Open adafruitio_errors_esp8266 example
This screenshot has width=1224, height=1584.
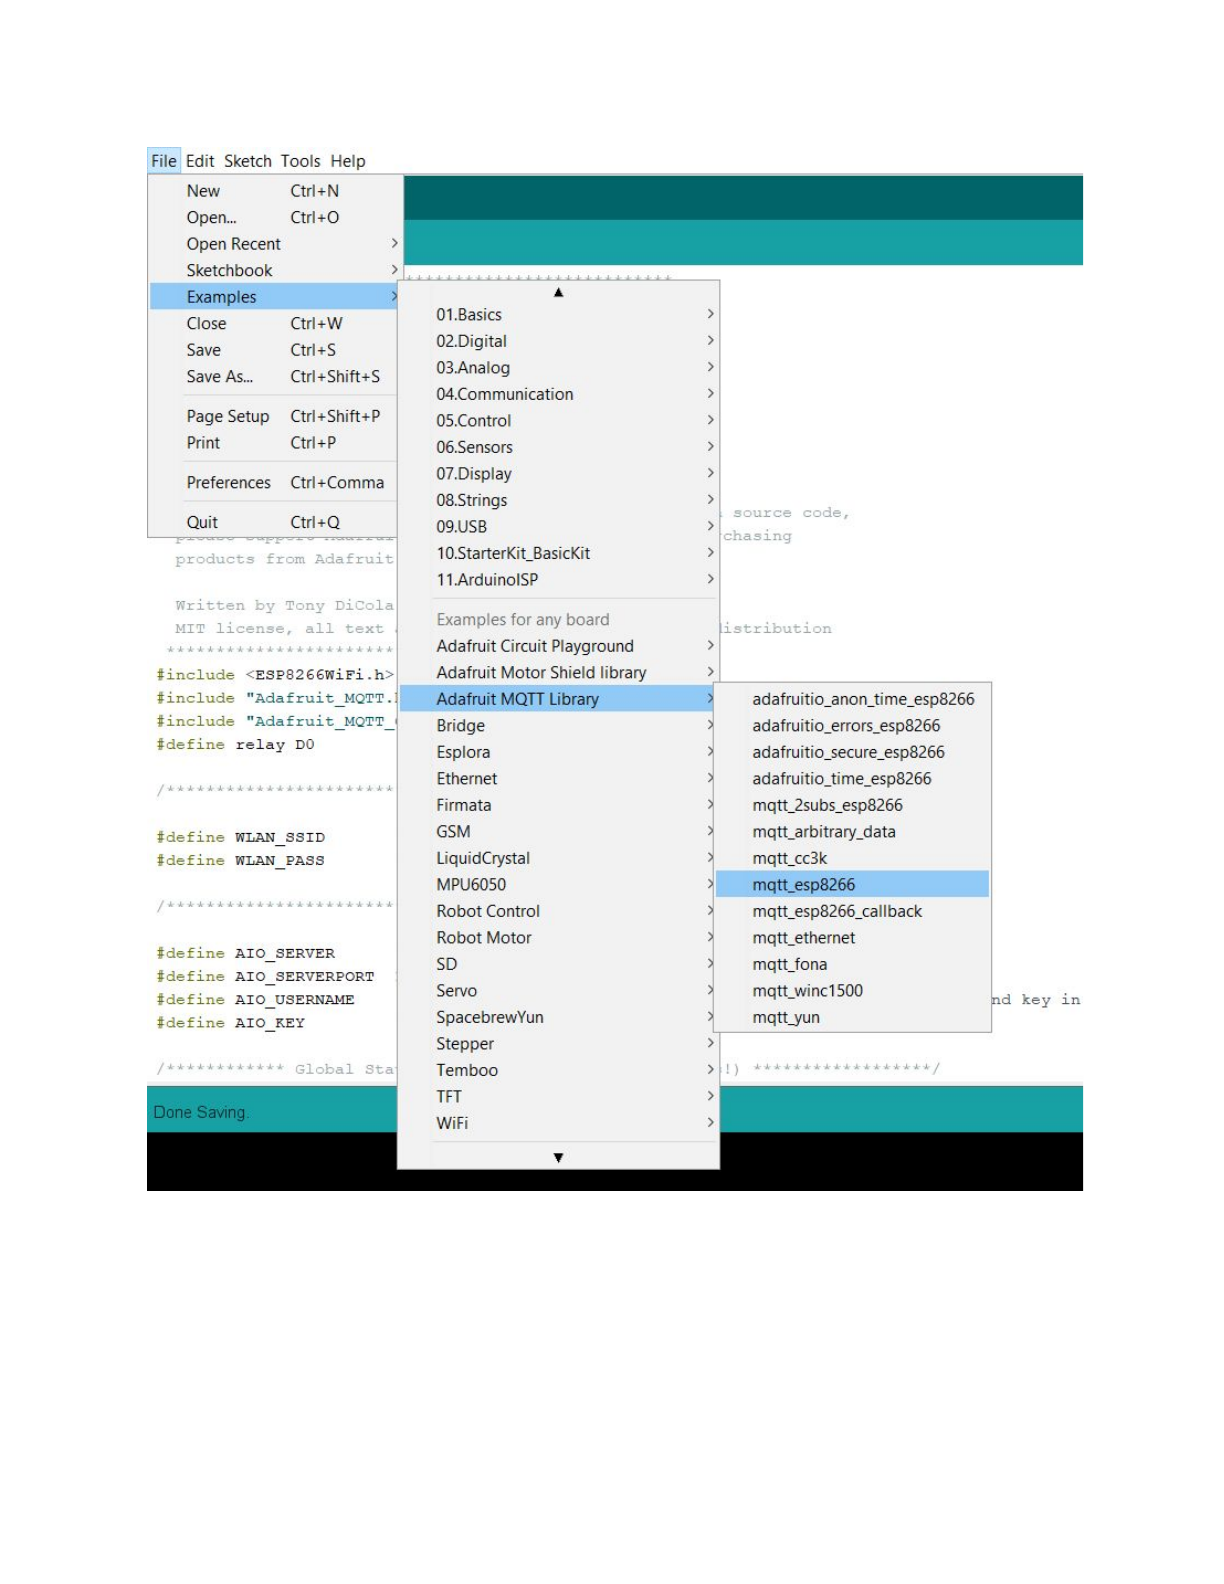coord(852,725)
